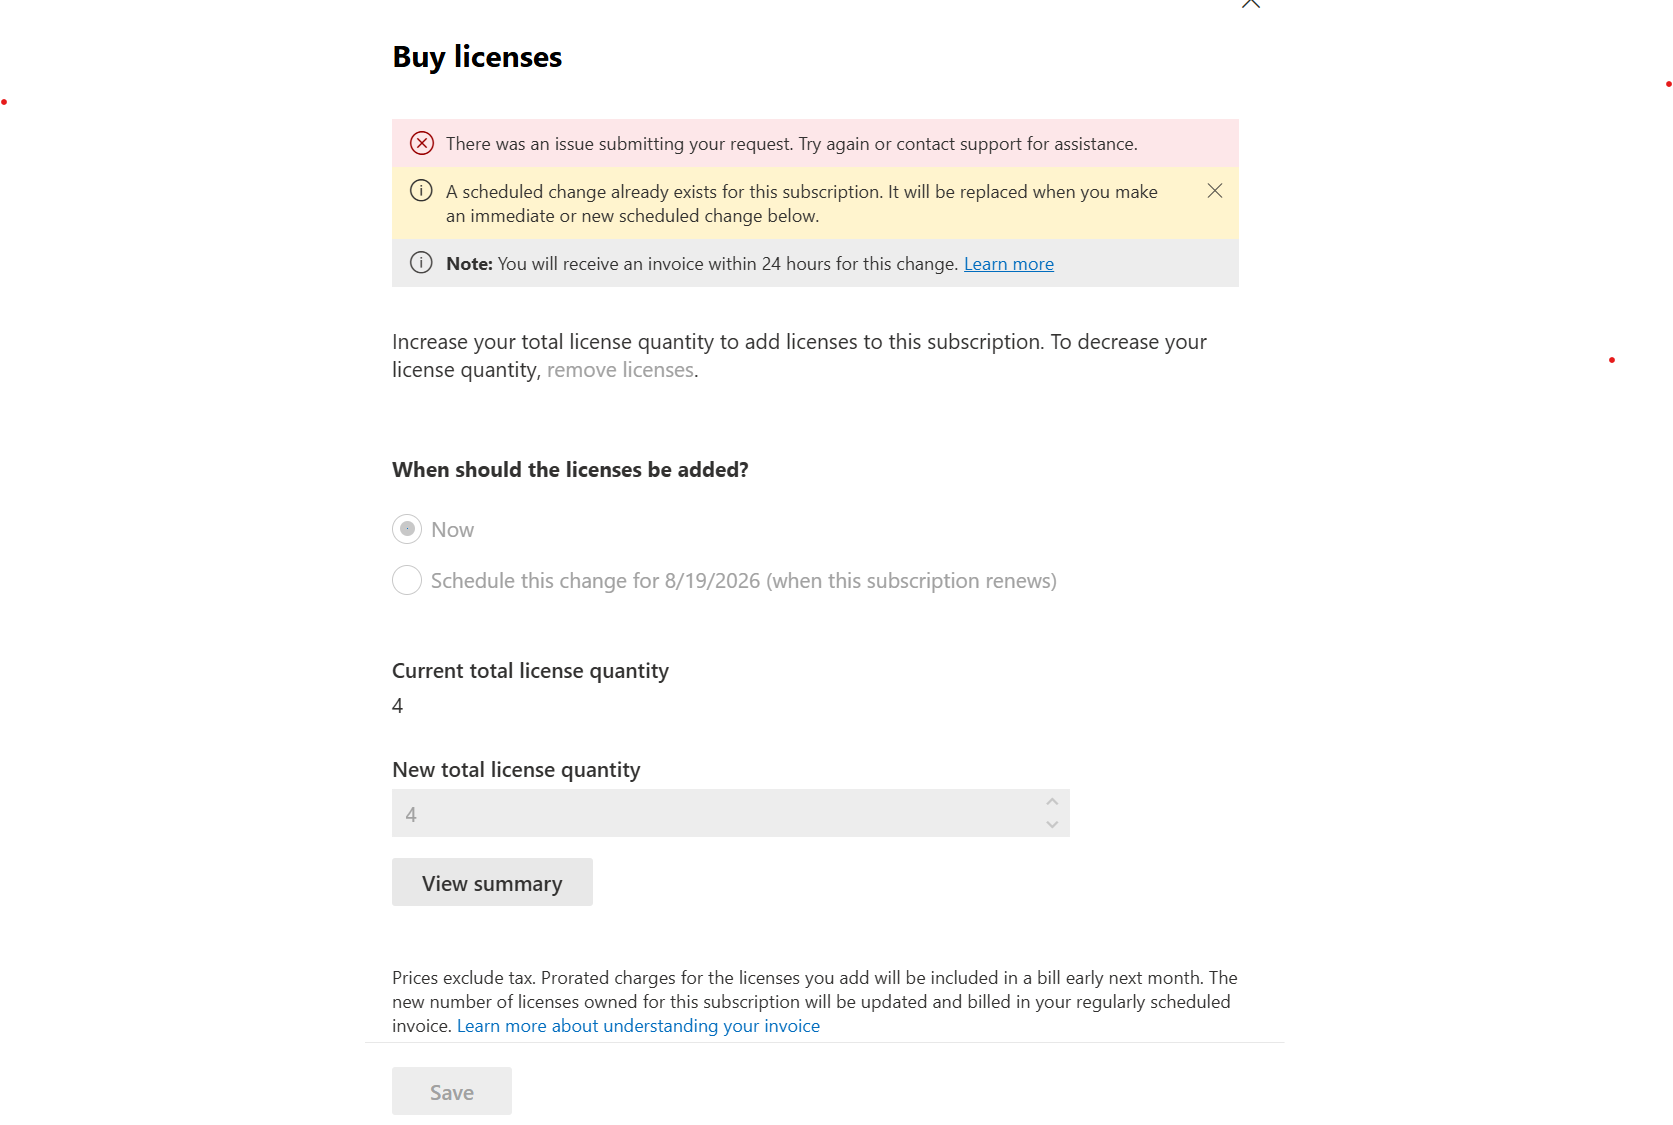Click the red error circle icon
This screenshot has width=1673, height=1125.
(x=422, y=143)
